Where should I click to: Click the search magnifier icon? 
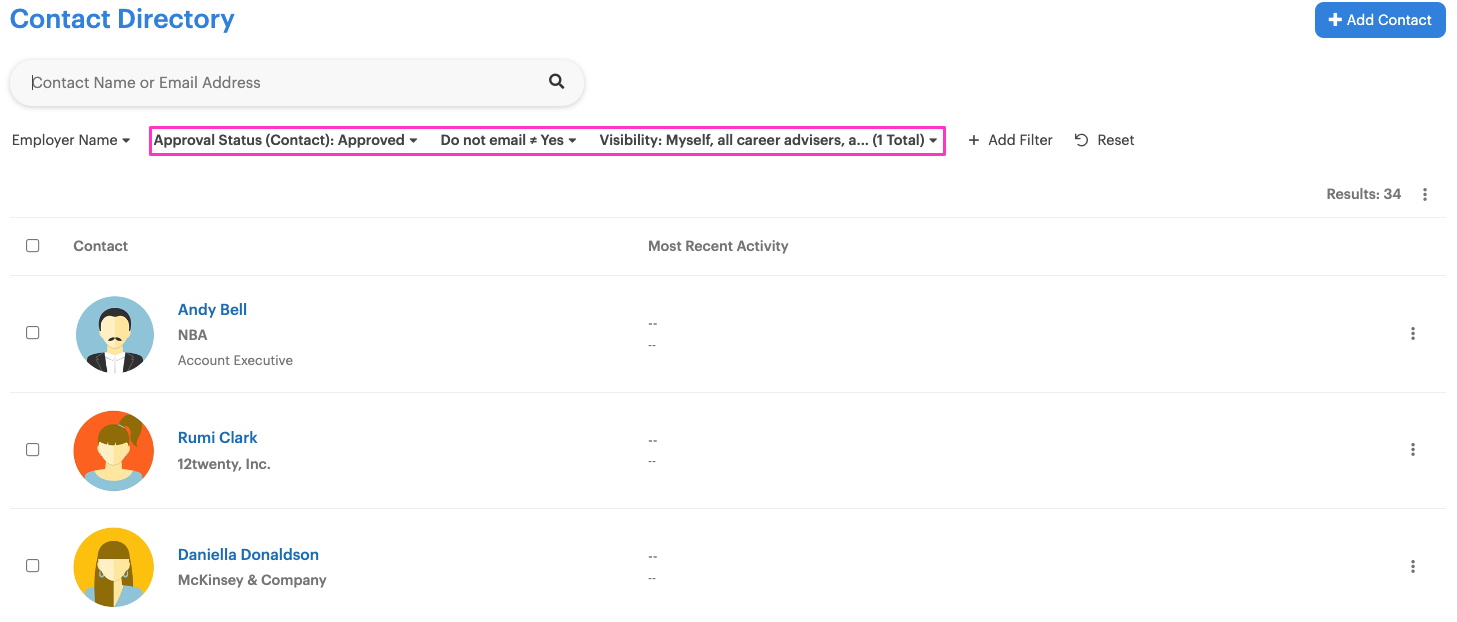(x=557, y=82)
